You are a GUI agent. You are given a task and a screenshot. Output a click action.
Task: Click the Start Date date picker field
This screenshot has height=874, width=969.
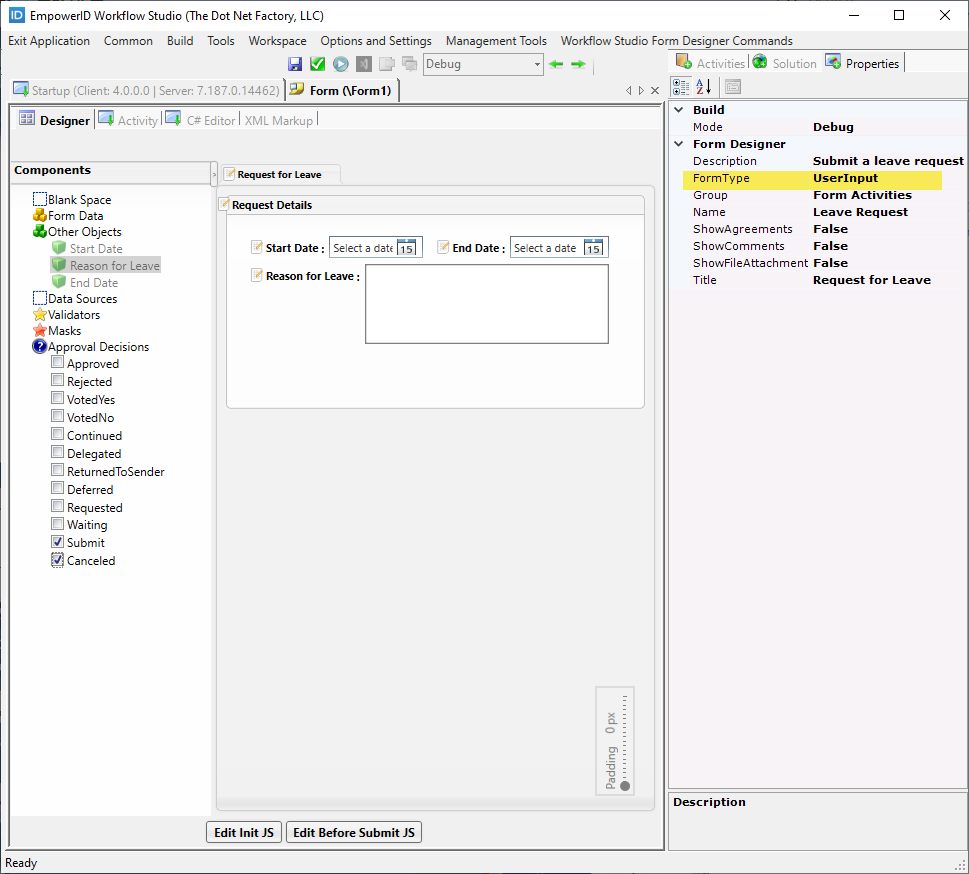point(369,247)
